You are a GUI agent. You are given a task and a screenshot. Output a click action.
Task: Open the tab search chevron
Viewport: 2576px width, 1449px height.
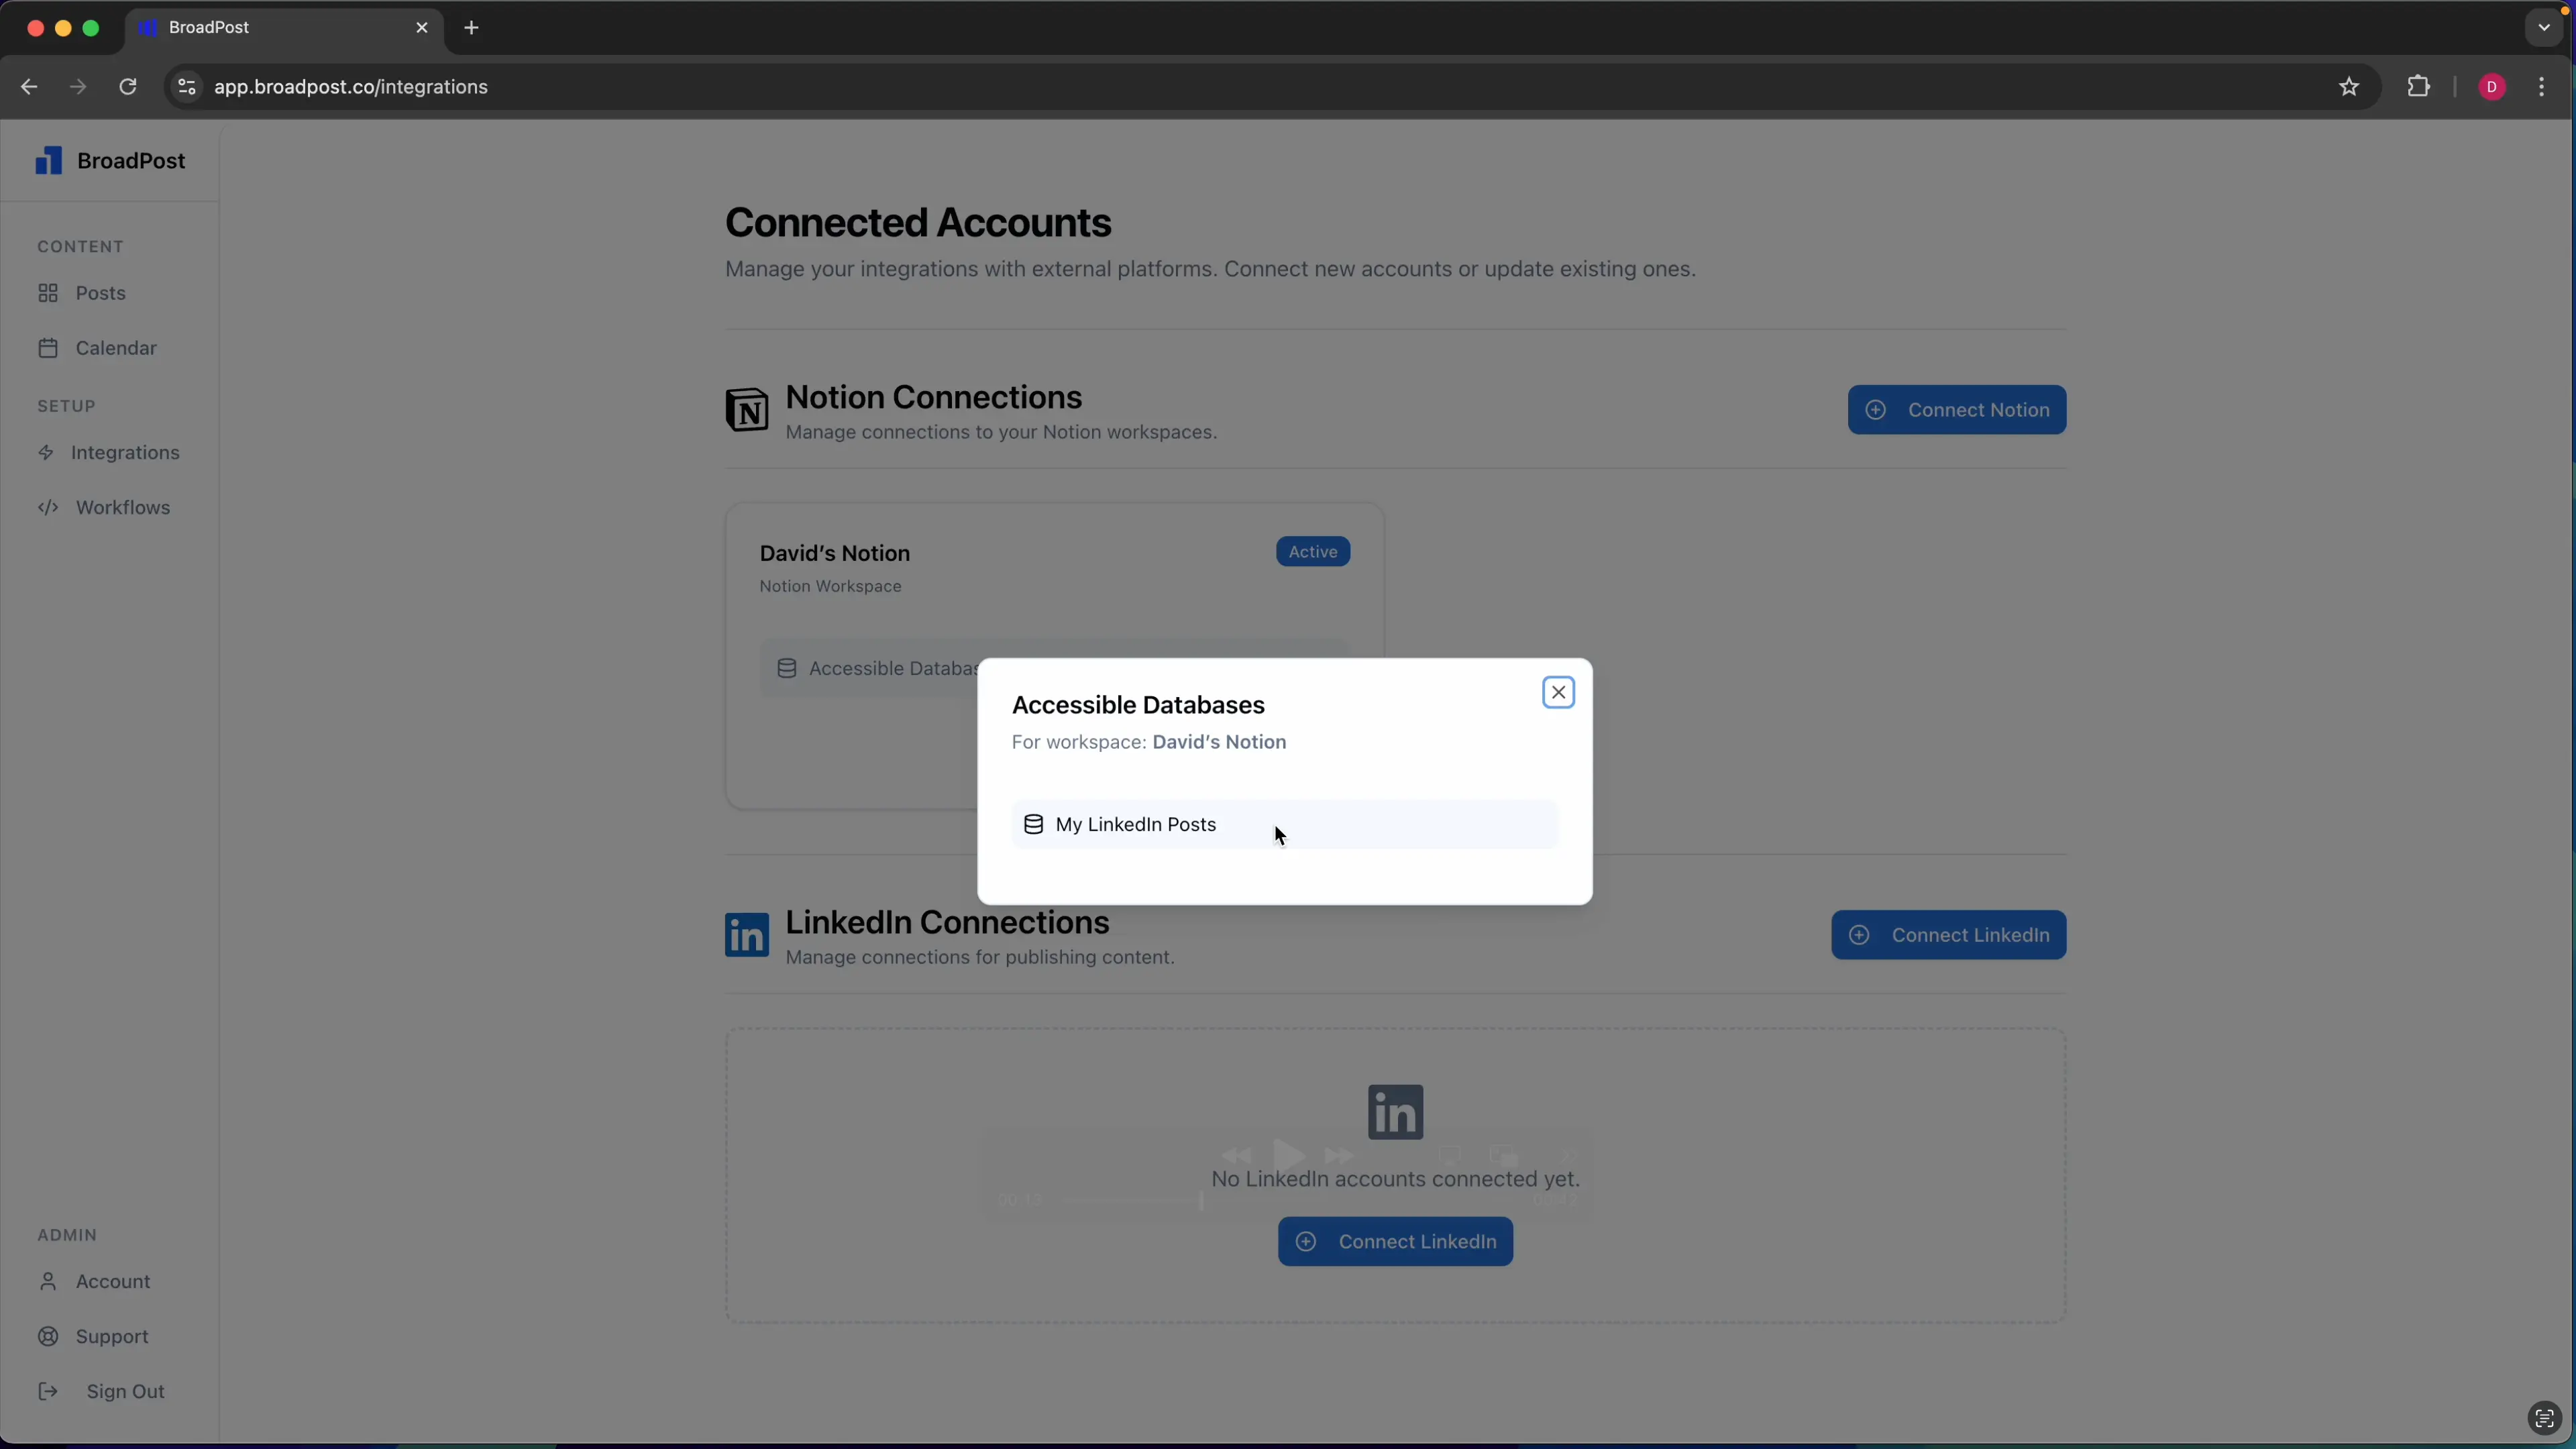click(2543, 27)
